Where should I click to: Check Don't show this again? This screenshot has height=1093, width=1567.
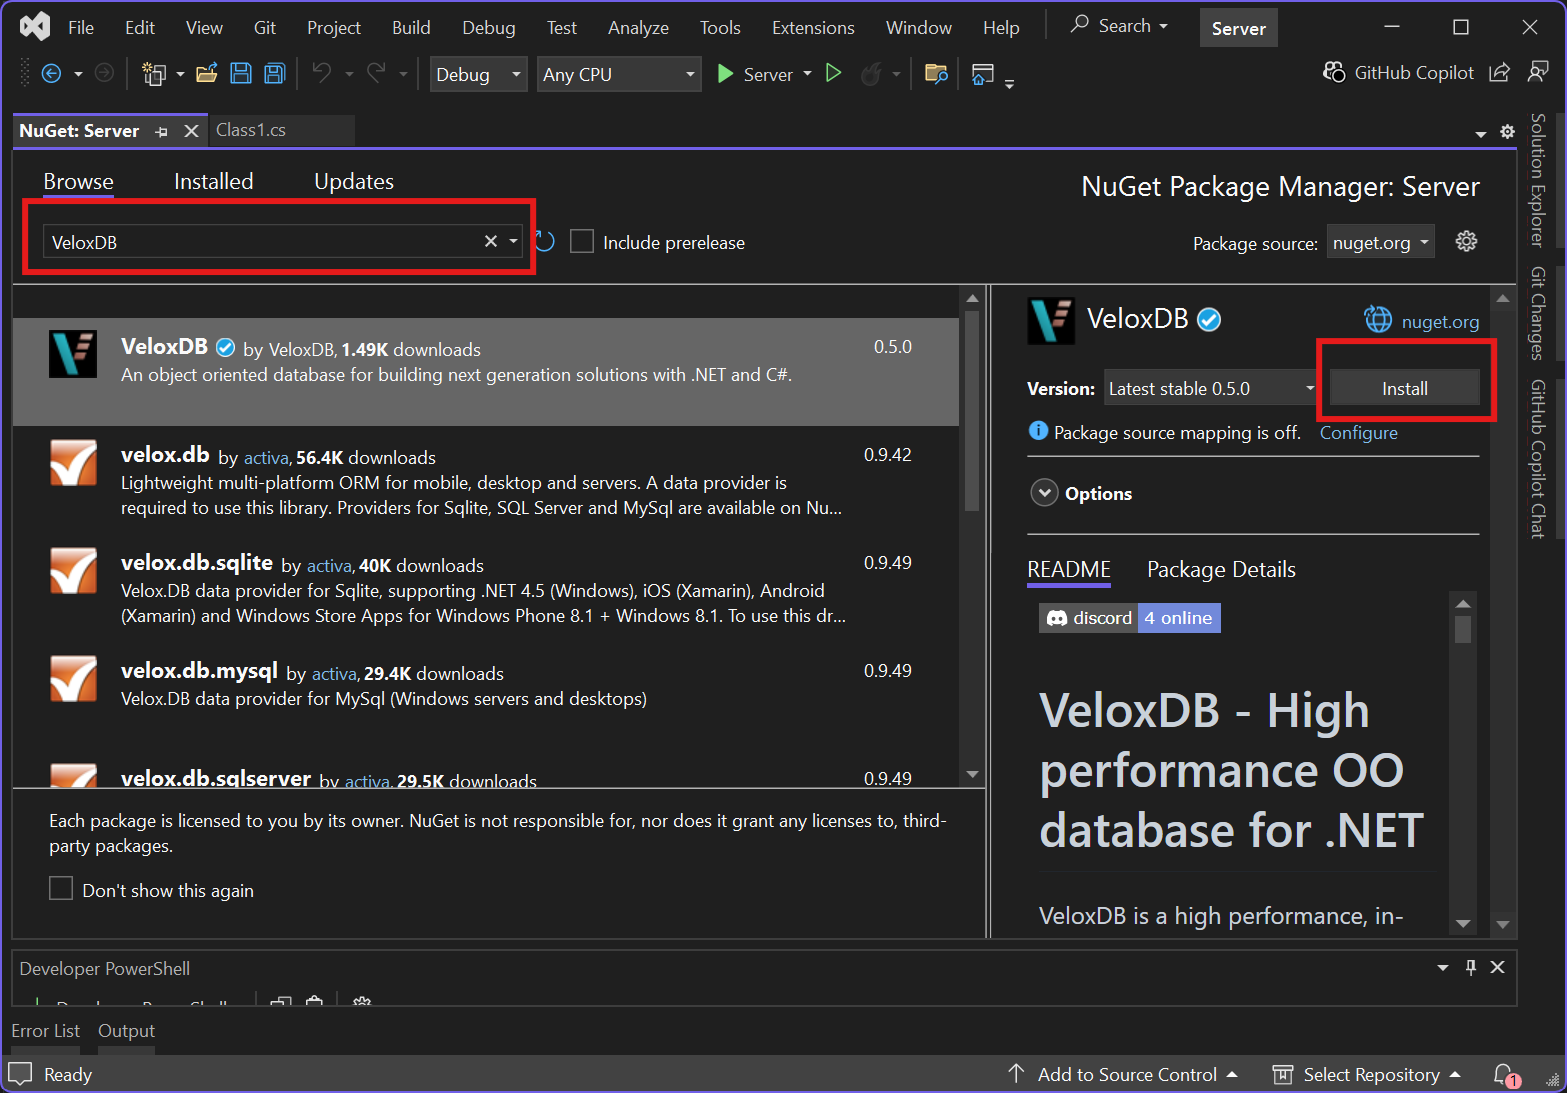[x=61, y=888]
